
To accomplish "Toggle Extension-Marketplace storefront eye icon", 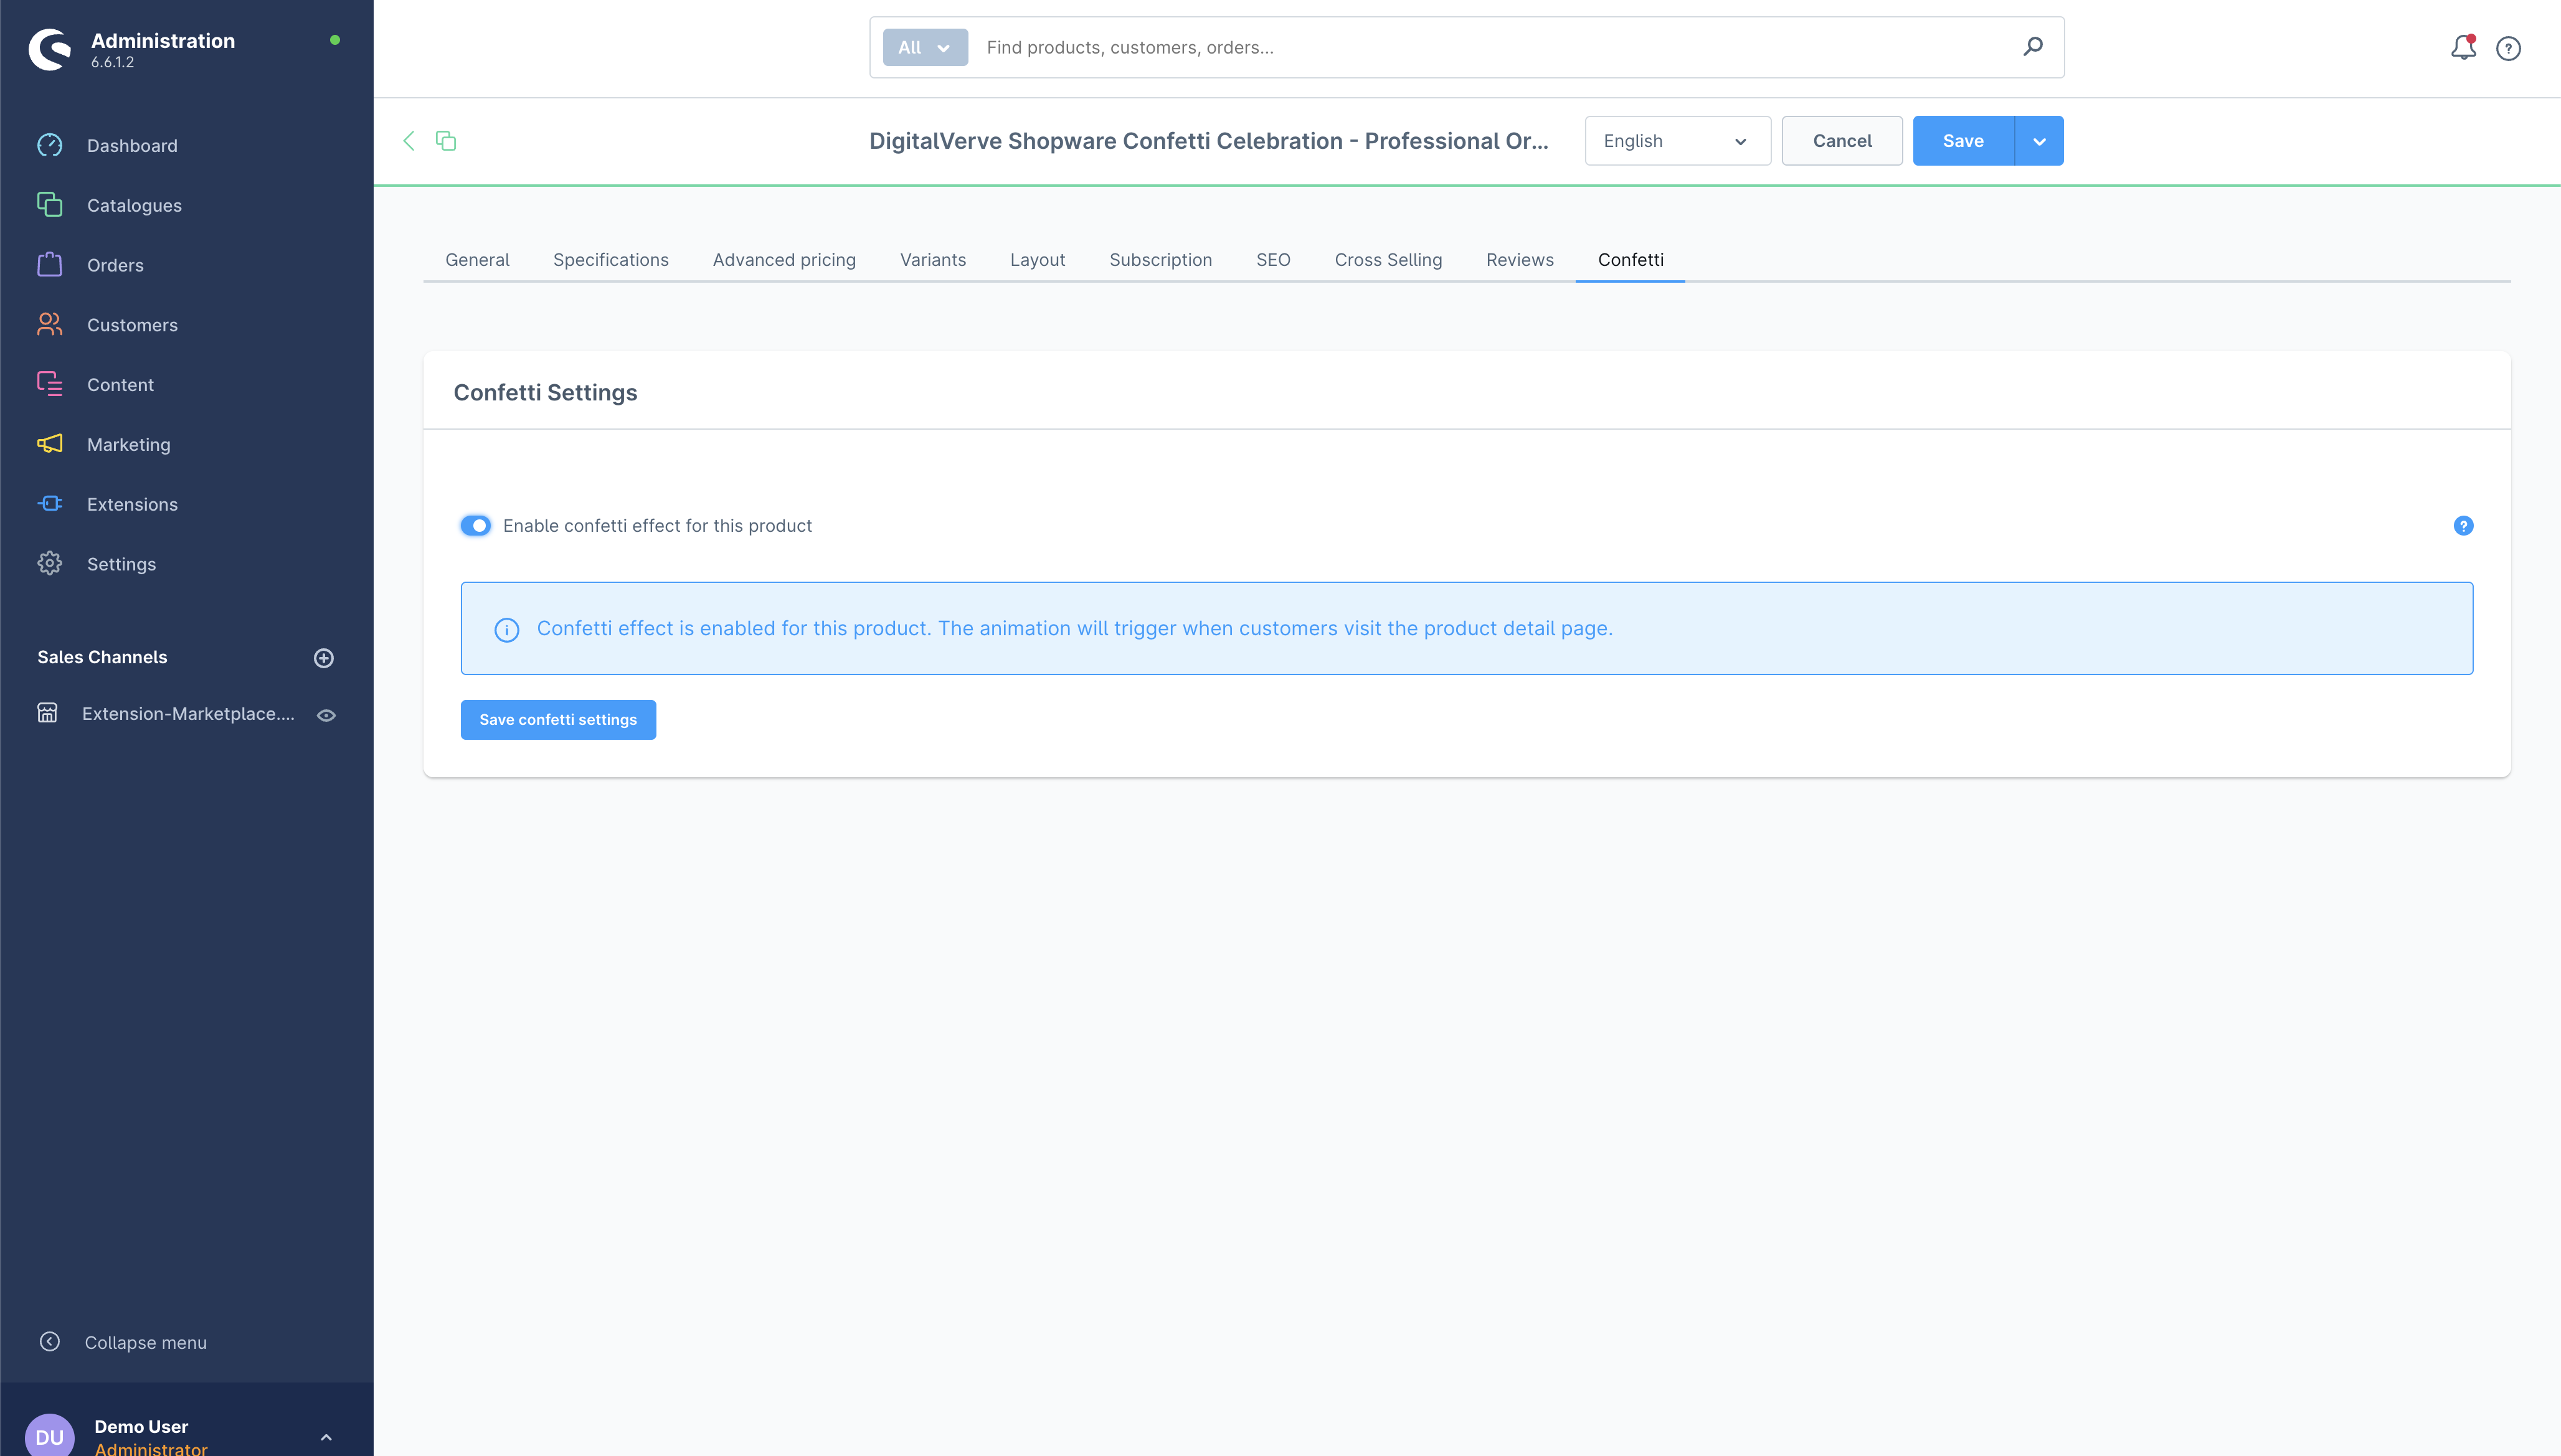I will (326, 715).
